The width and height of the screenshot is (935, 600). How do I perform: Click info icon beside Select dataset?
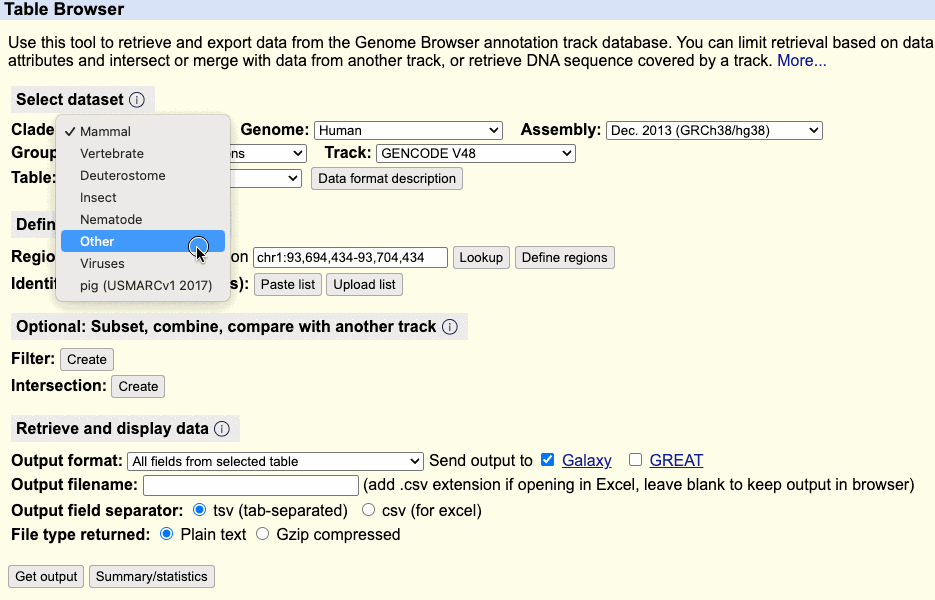point(137,100)
